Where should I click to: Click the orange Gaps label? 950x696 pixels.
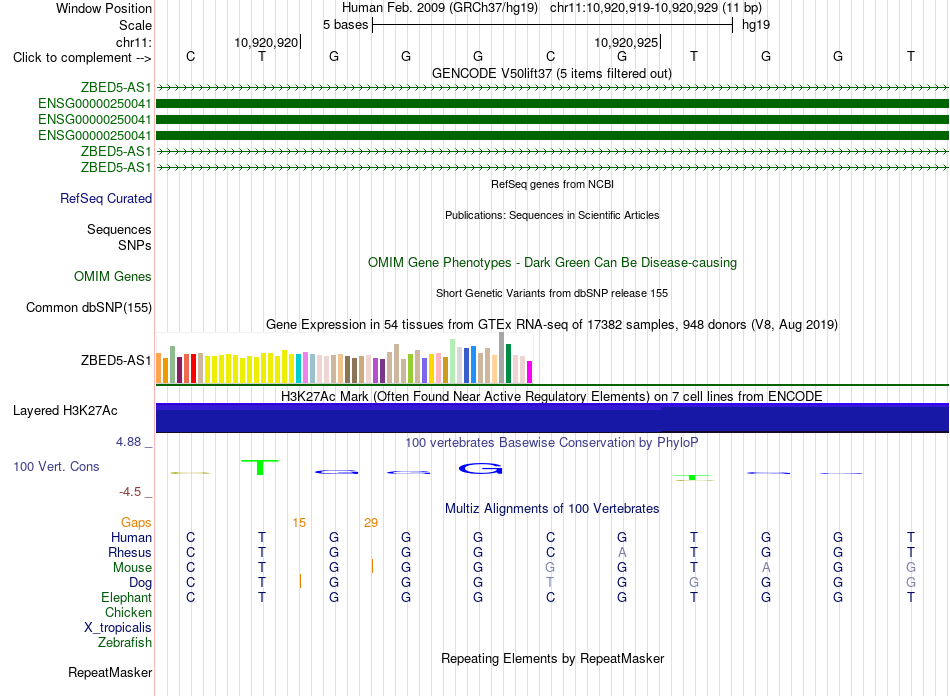[136, 522]
